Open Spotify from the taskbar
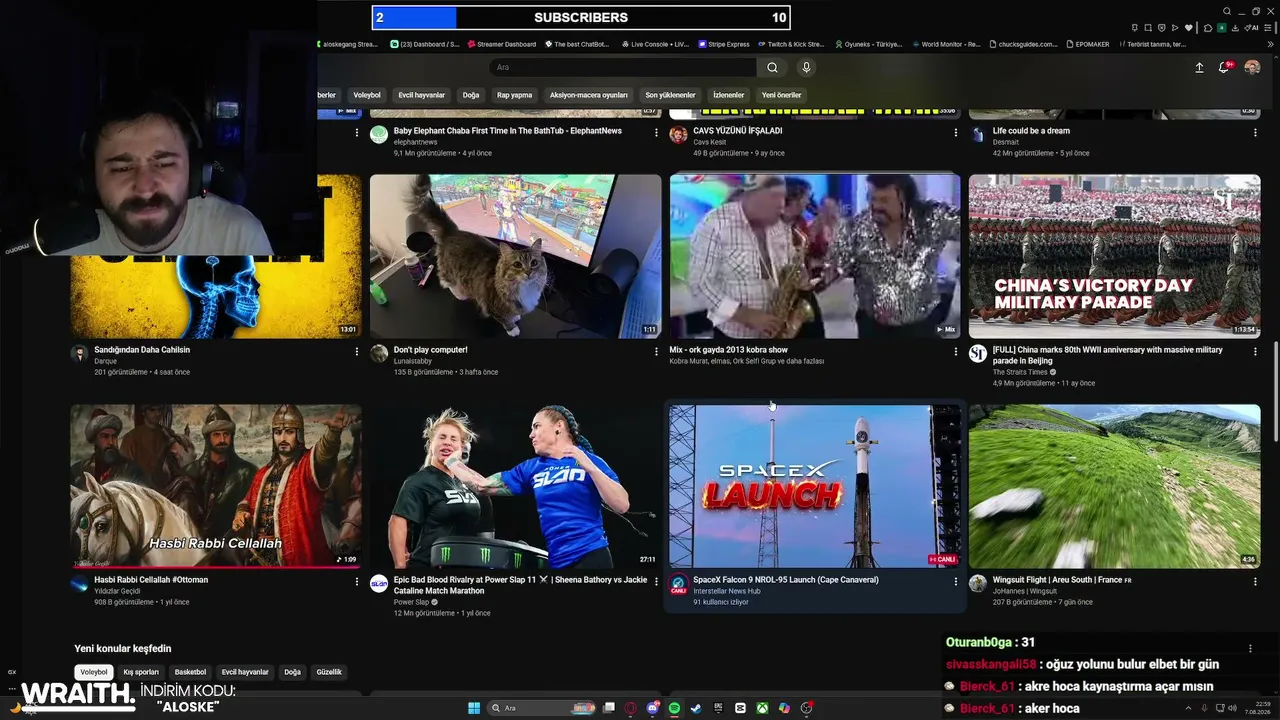Image resolution: width=1280 pixels, height=720 pixels. coord(674,708)
